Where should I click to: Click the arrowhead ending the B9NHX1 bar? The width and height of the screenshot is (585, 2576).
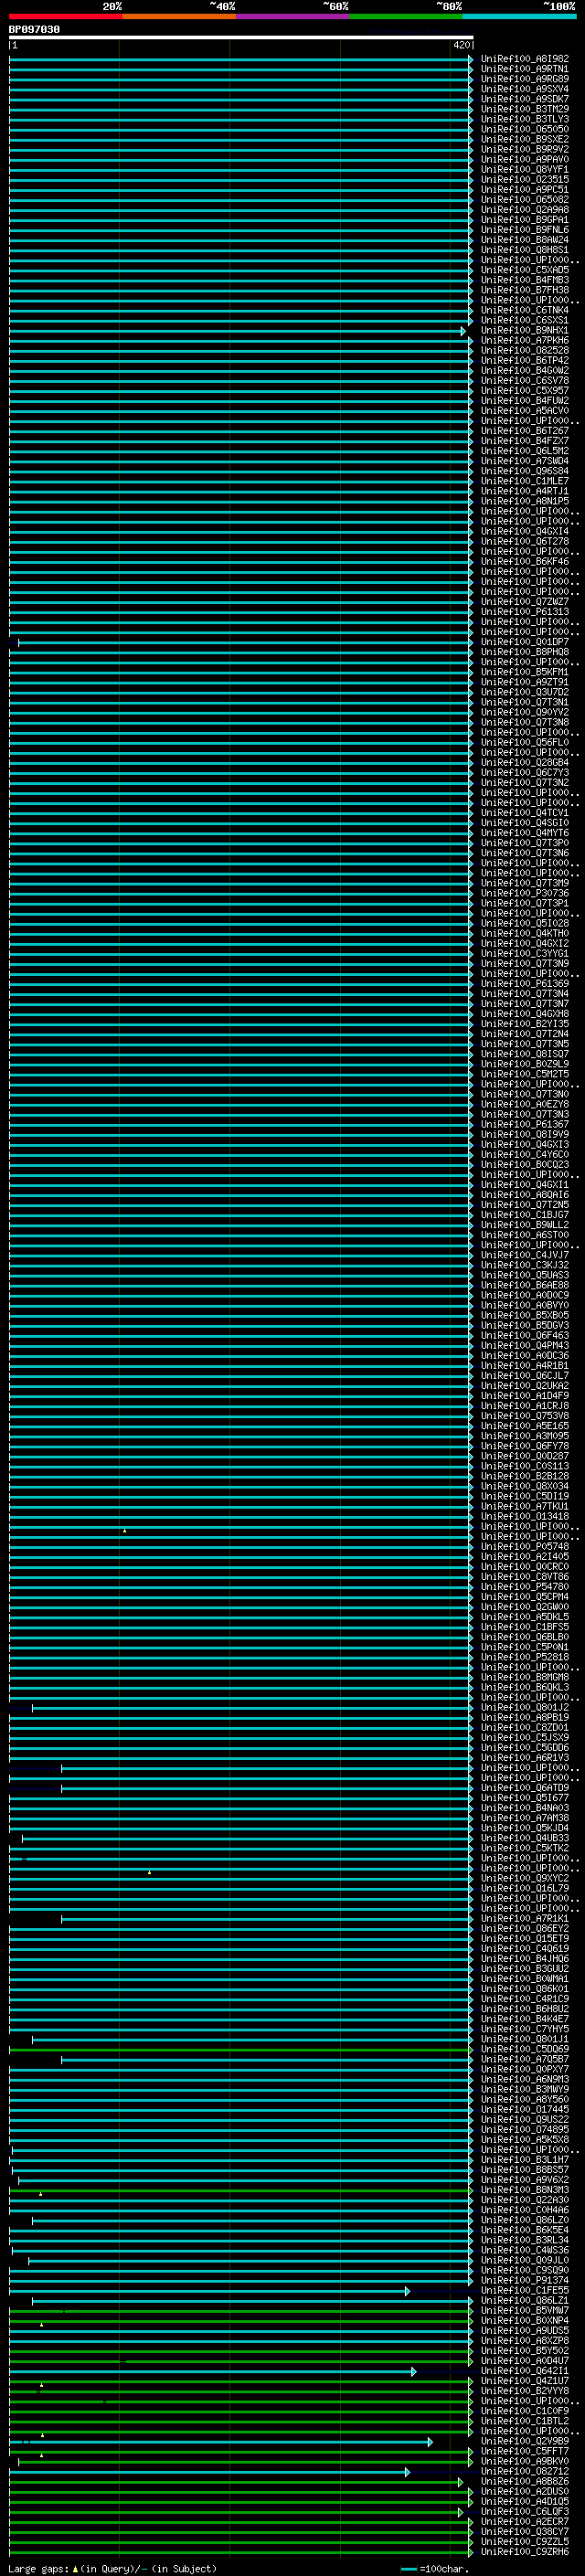coord(463,331)
